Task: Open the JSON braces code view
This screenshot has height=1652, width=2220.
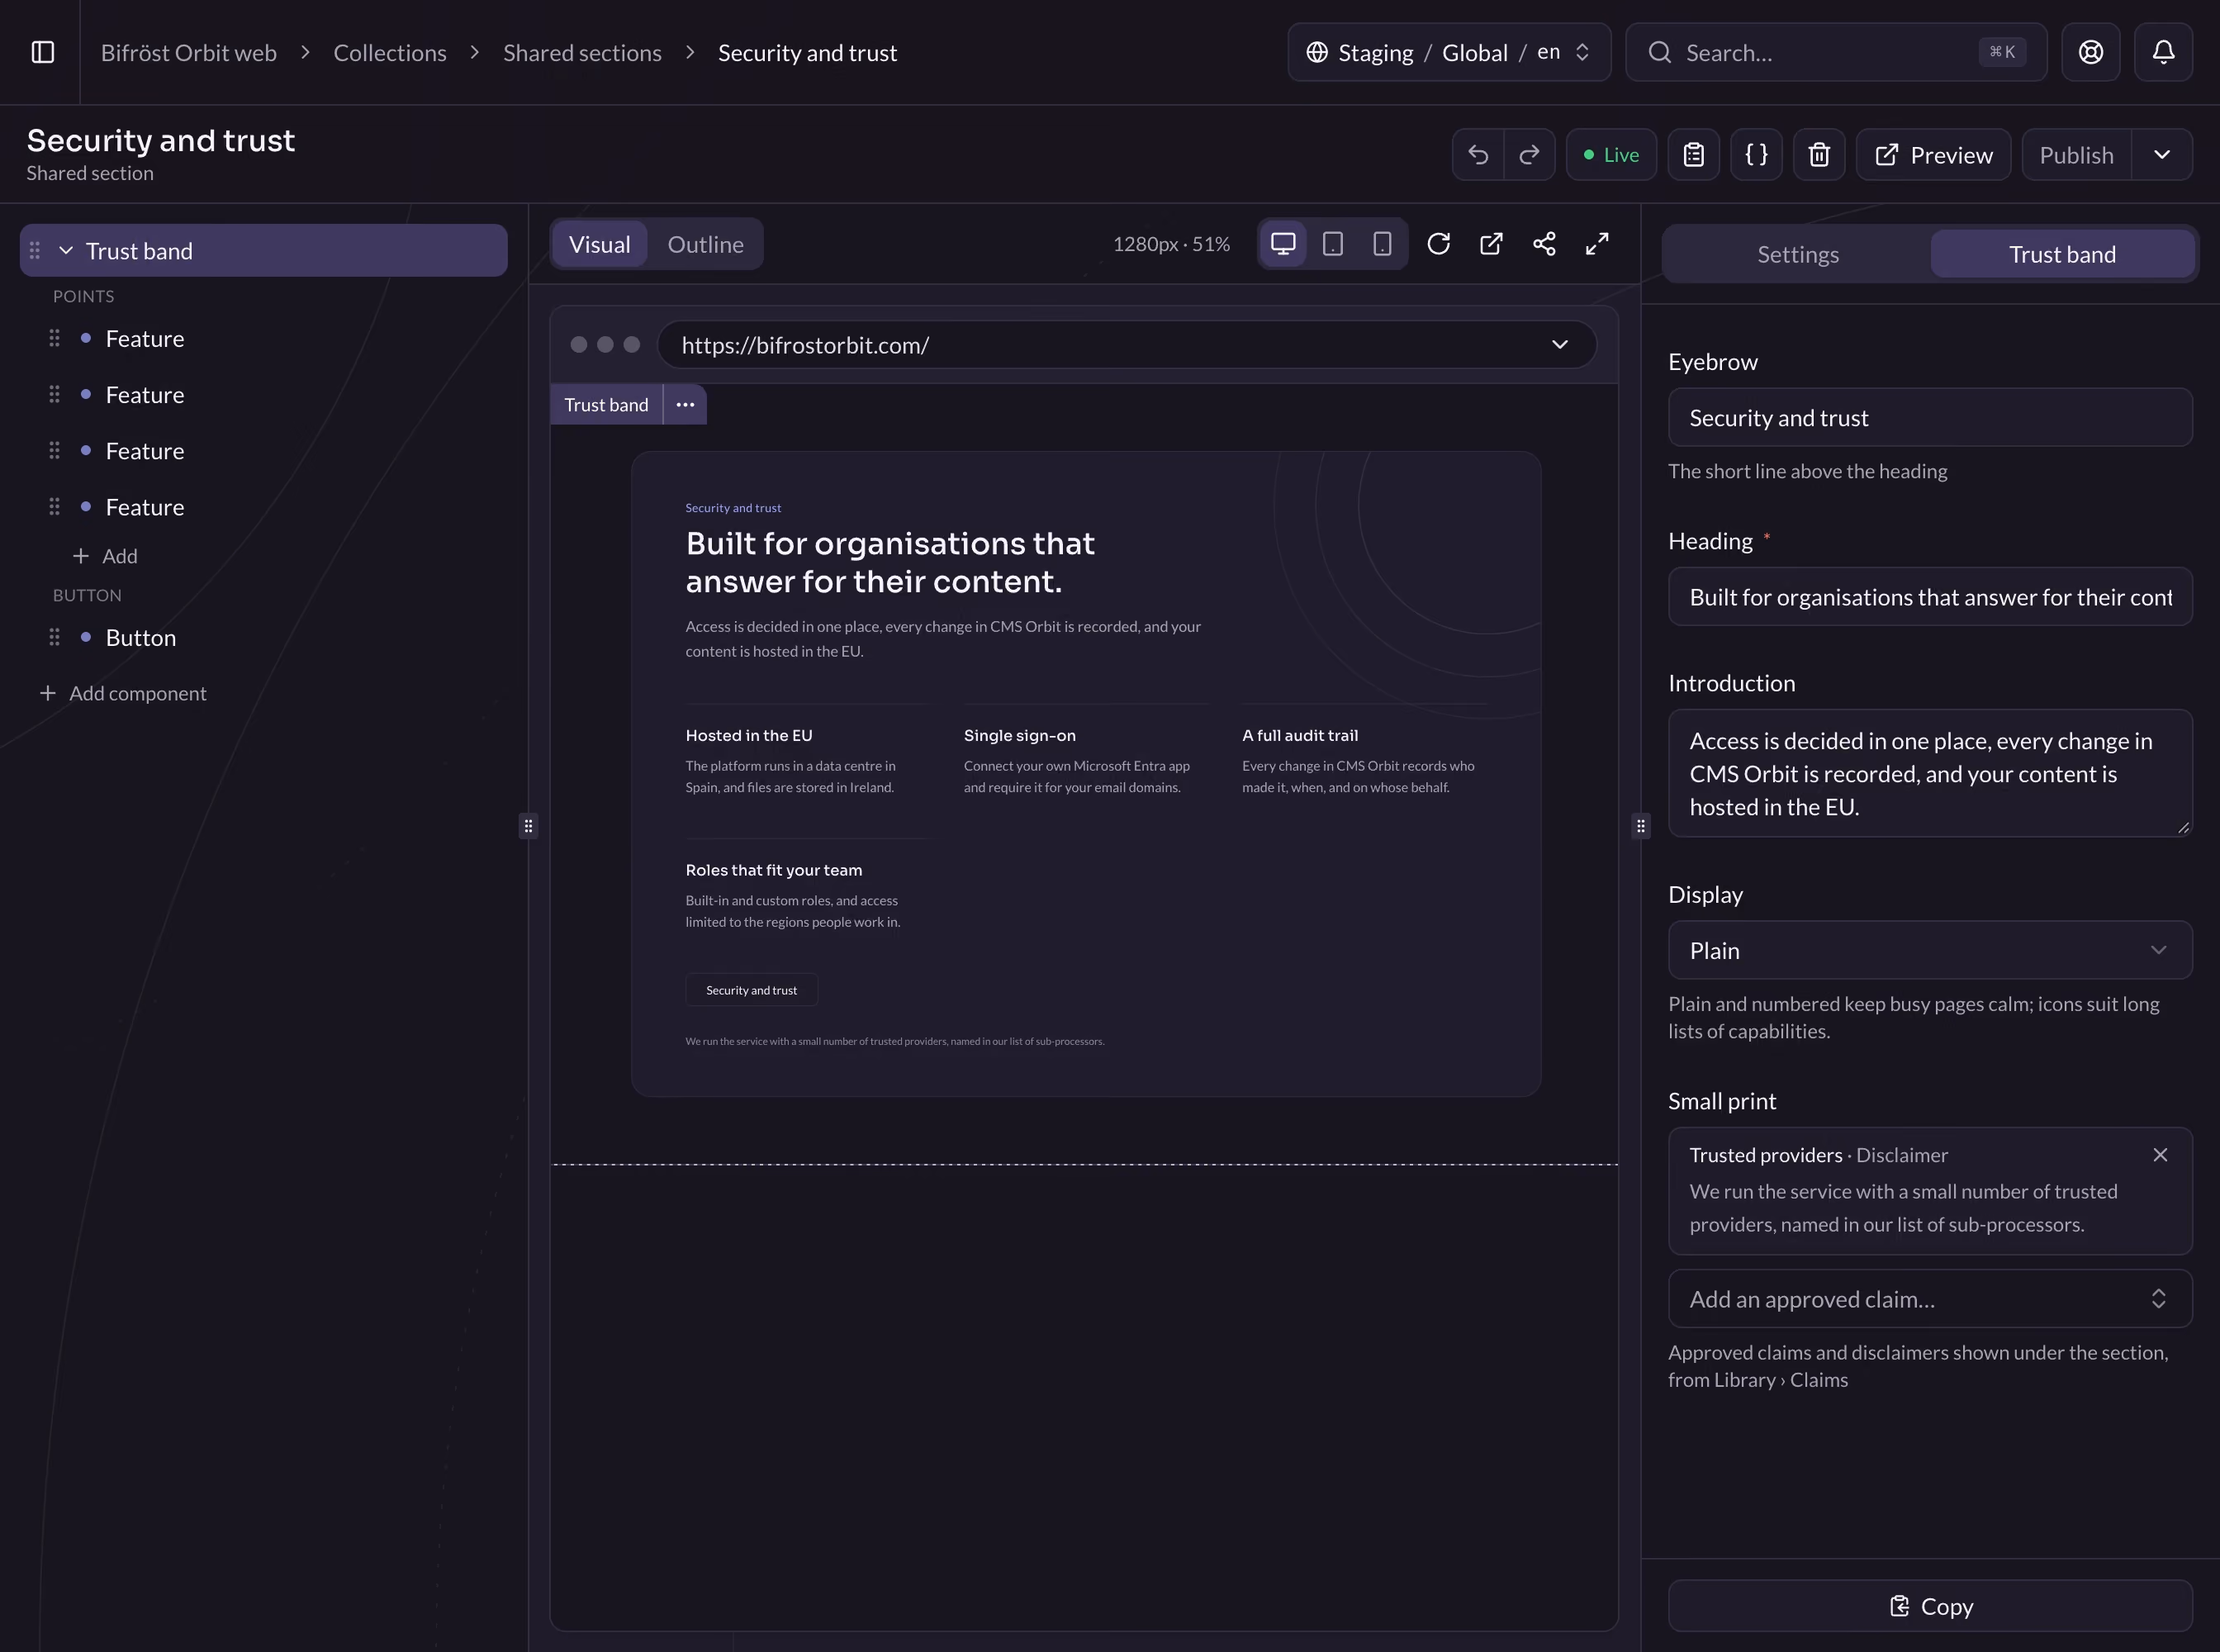Action: 1756,155
